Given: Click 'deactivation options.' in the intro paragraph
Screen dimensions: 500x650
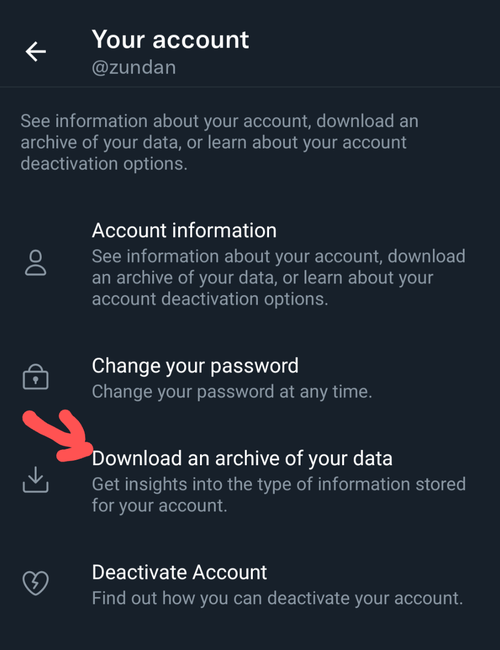Looking at the screenshot, I should click(104, 164).
